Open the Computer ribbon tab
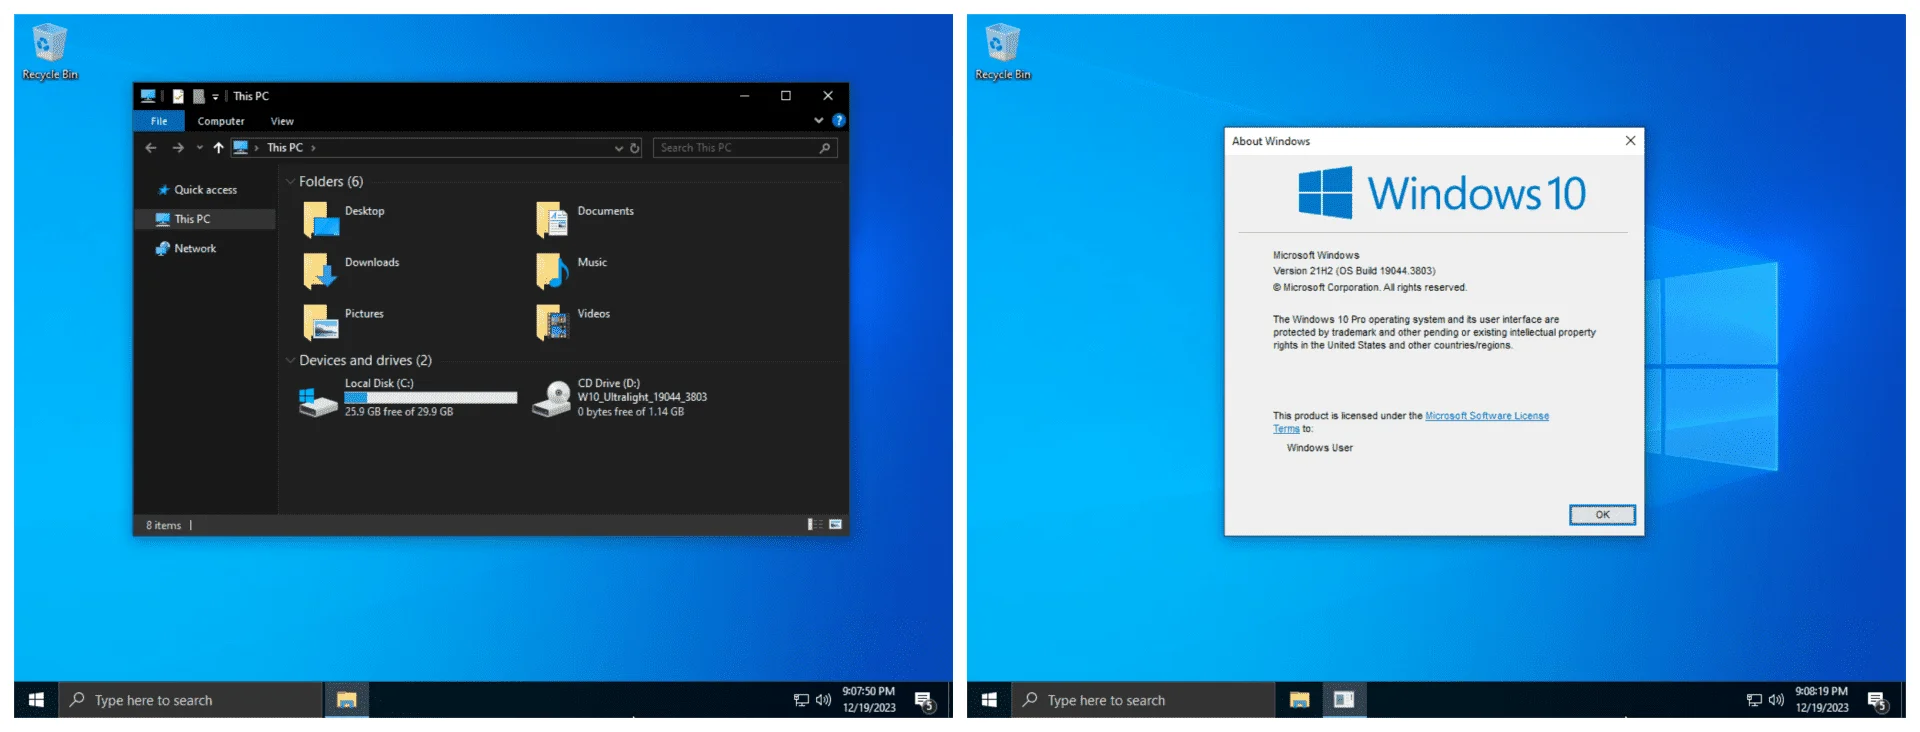 (x=221, y=121)
